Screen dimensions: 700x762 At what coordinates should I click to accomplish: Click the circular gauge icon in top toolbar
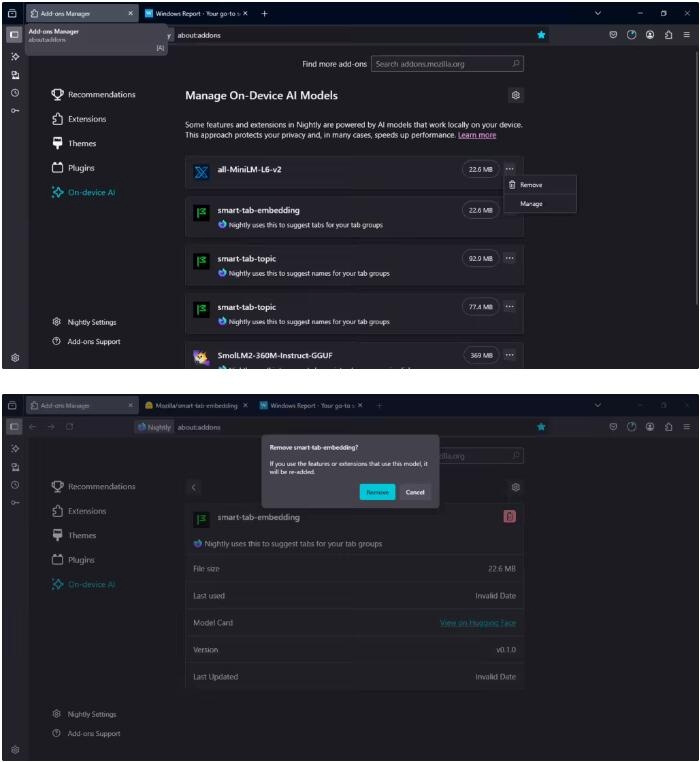[x=631, y=35]
